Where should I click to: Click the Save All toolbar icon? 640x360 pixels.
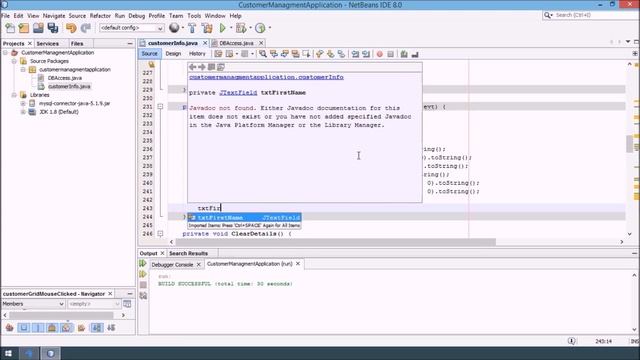pos(53,28)
